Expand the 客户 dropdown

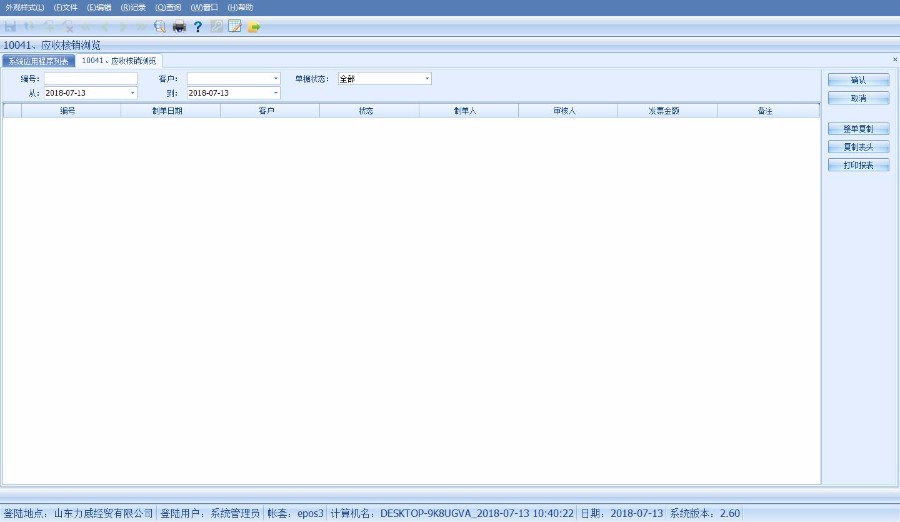[276, 79]
